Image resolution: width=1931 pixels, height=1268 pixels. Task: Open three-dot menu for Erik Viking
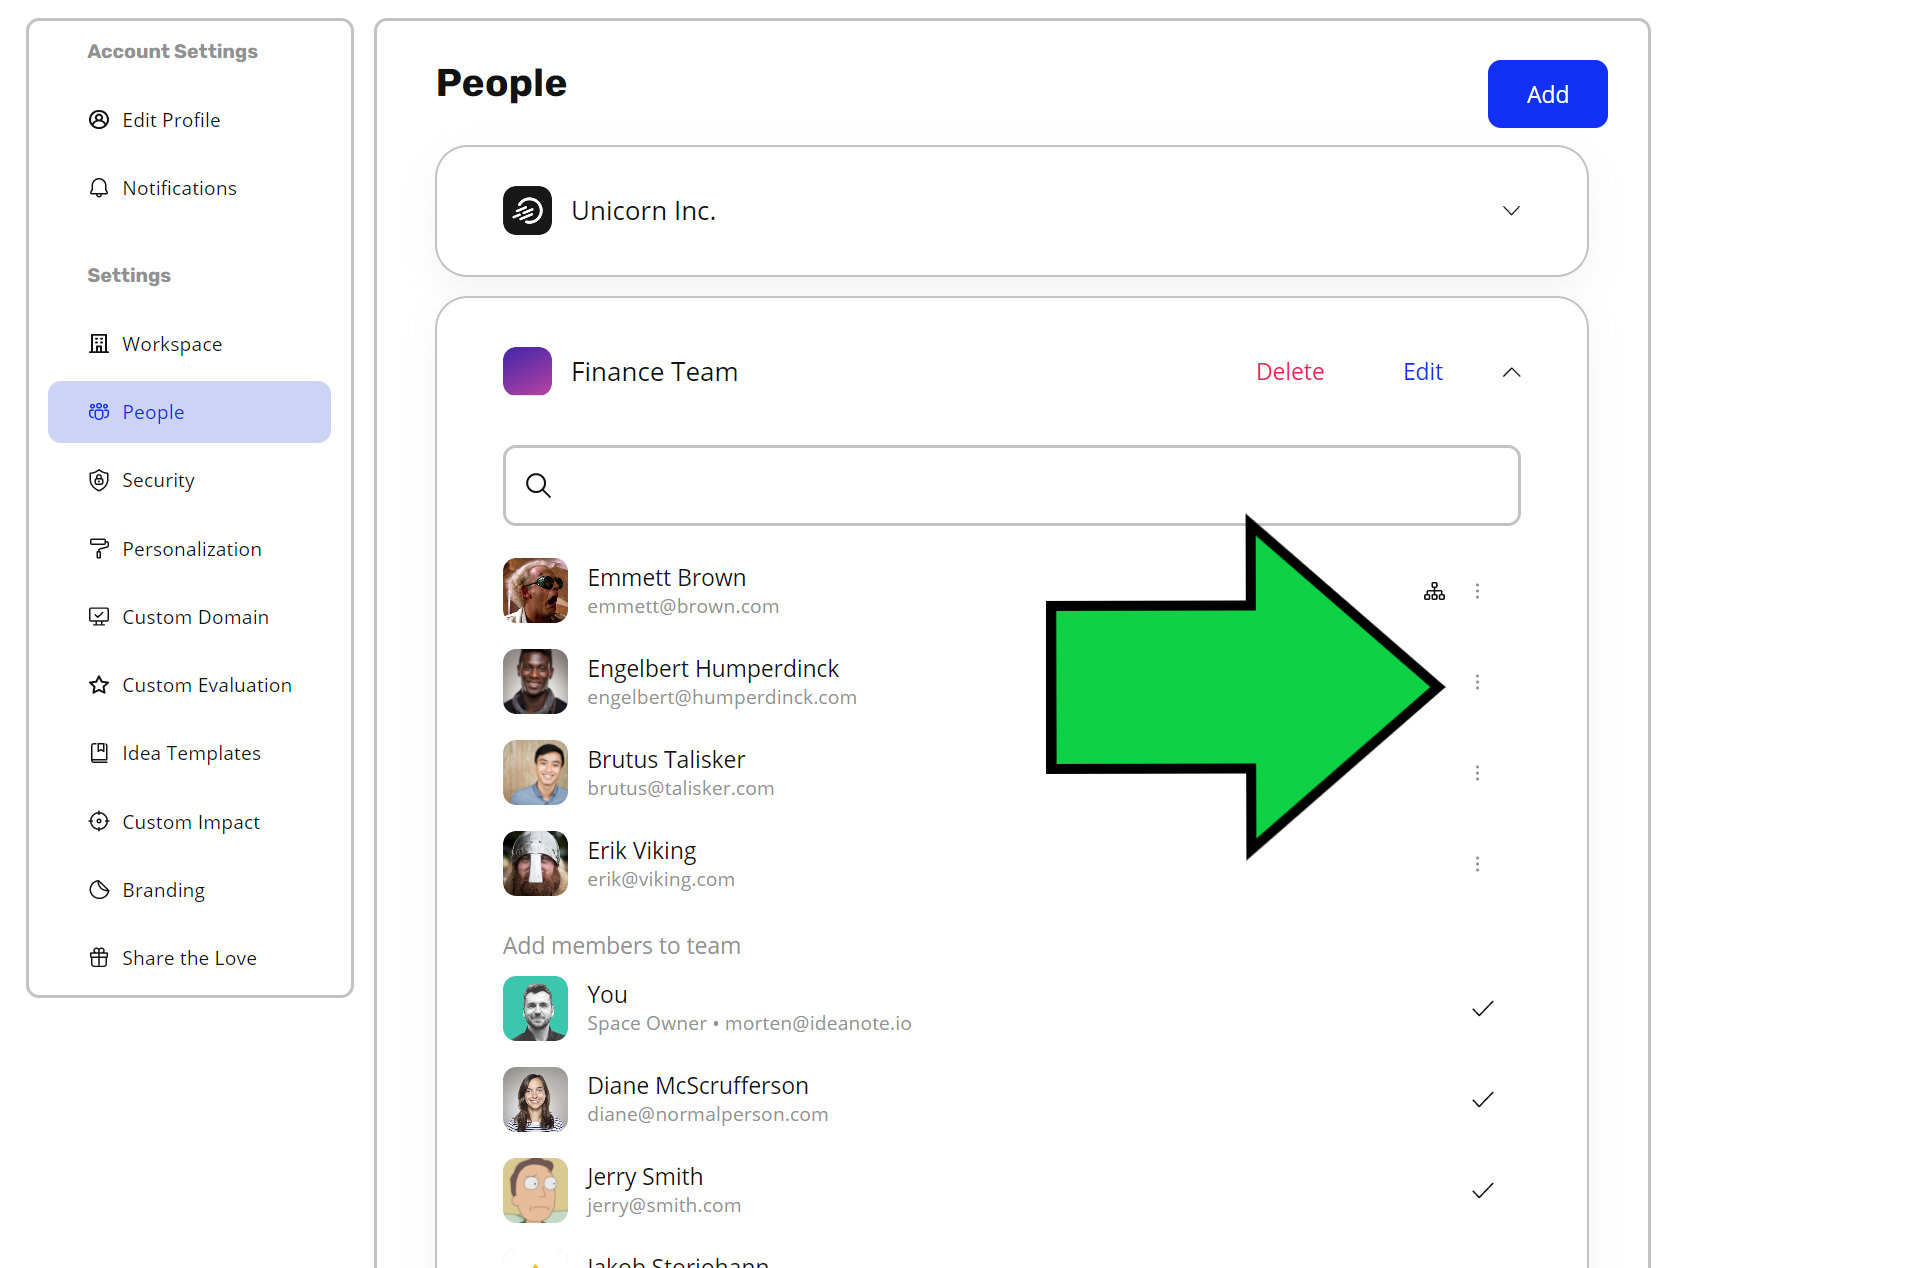(1477, 864)
